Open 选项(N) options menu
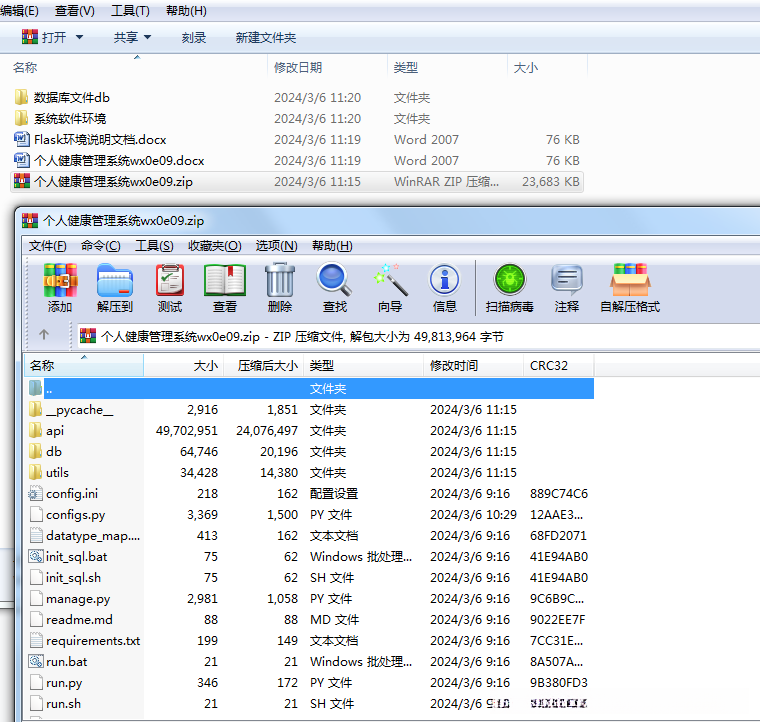This screenshot has width=760, height=722. click(277, 246)
